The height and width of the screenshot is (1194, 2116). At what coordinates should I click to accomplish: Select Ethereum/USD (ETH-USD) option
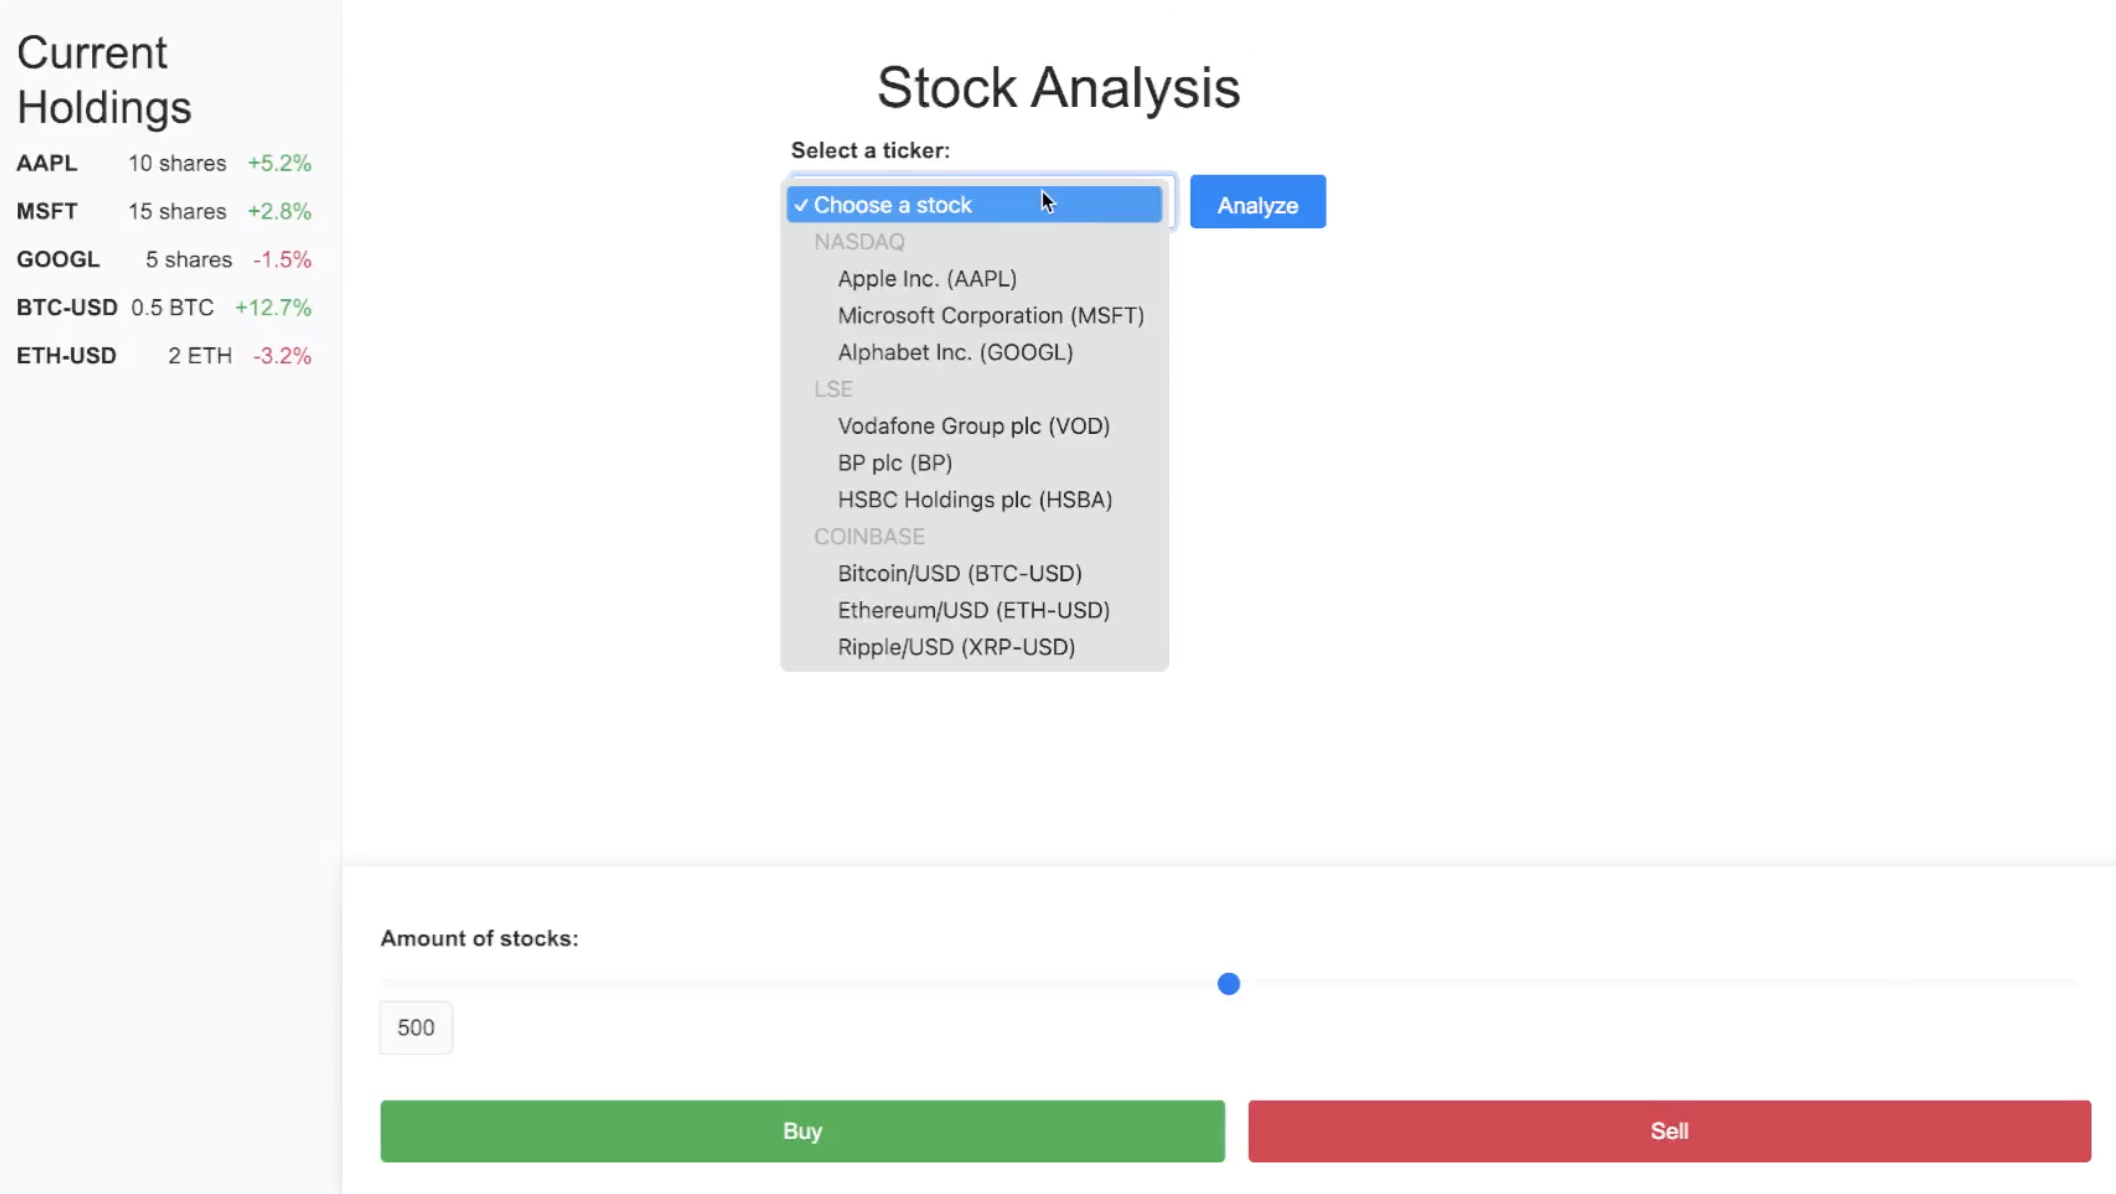pos(973,611)
